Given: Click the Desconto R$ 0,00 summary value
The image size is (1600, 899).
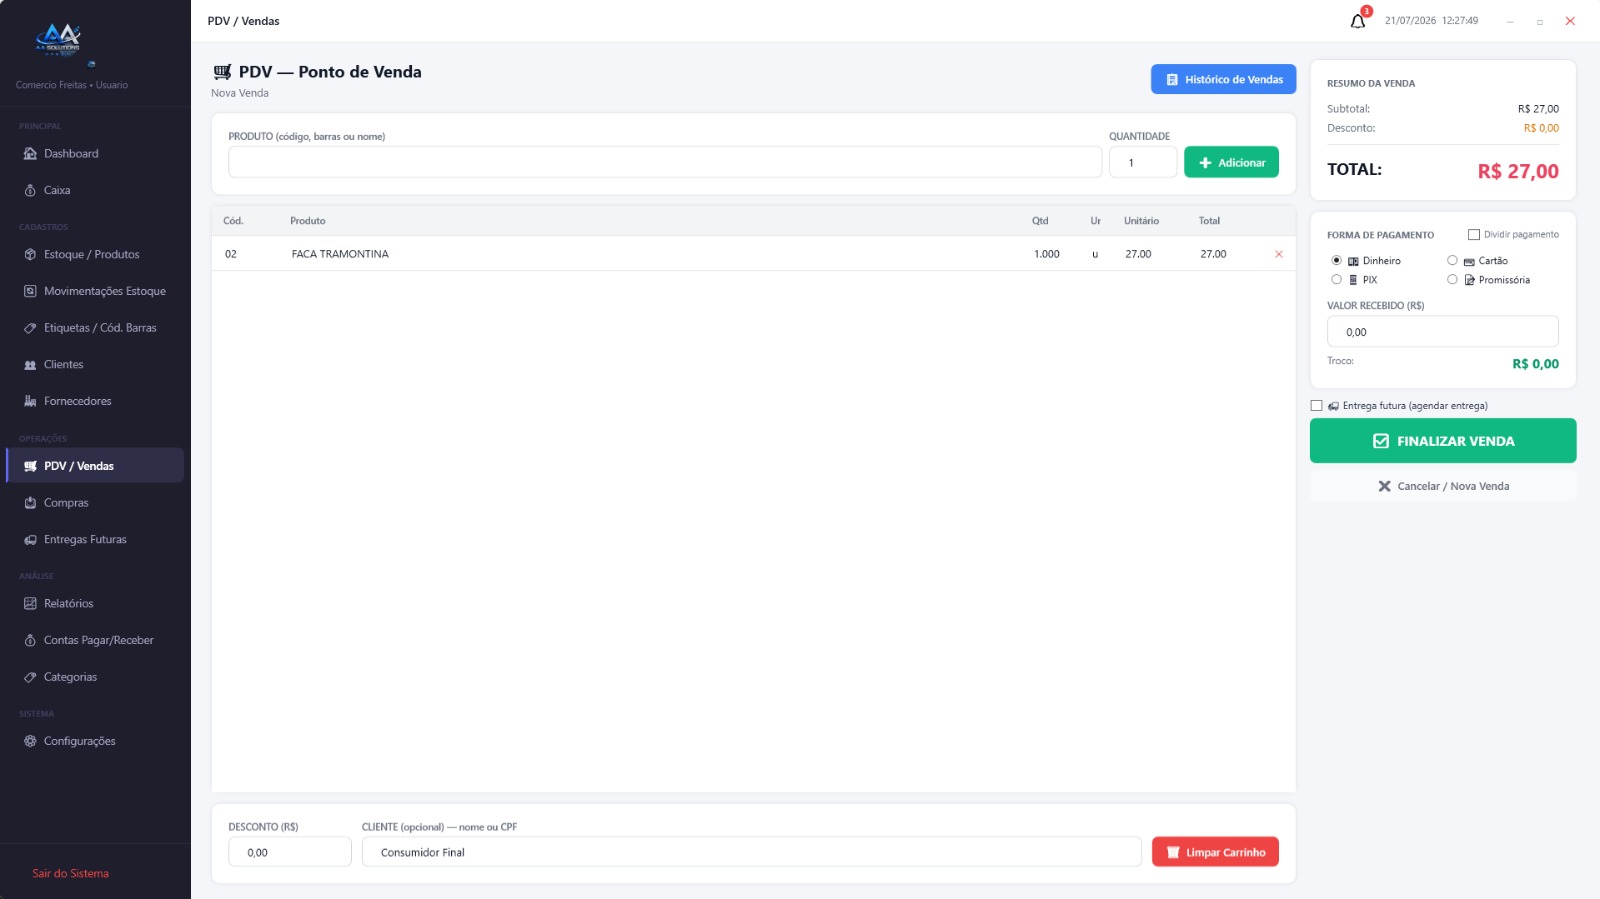Looking at the screenshot, I should (x=1541, y=128).
